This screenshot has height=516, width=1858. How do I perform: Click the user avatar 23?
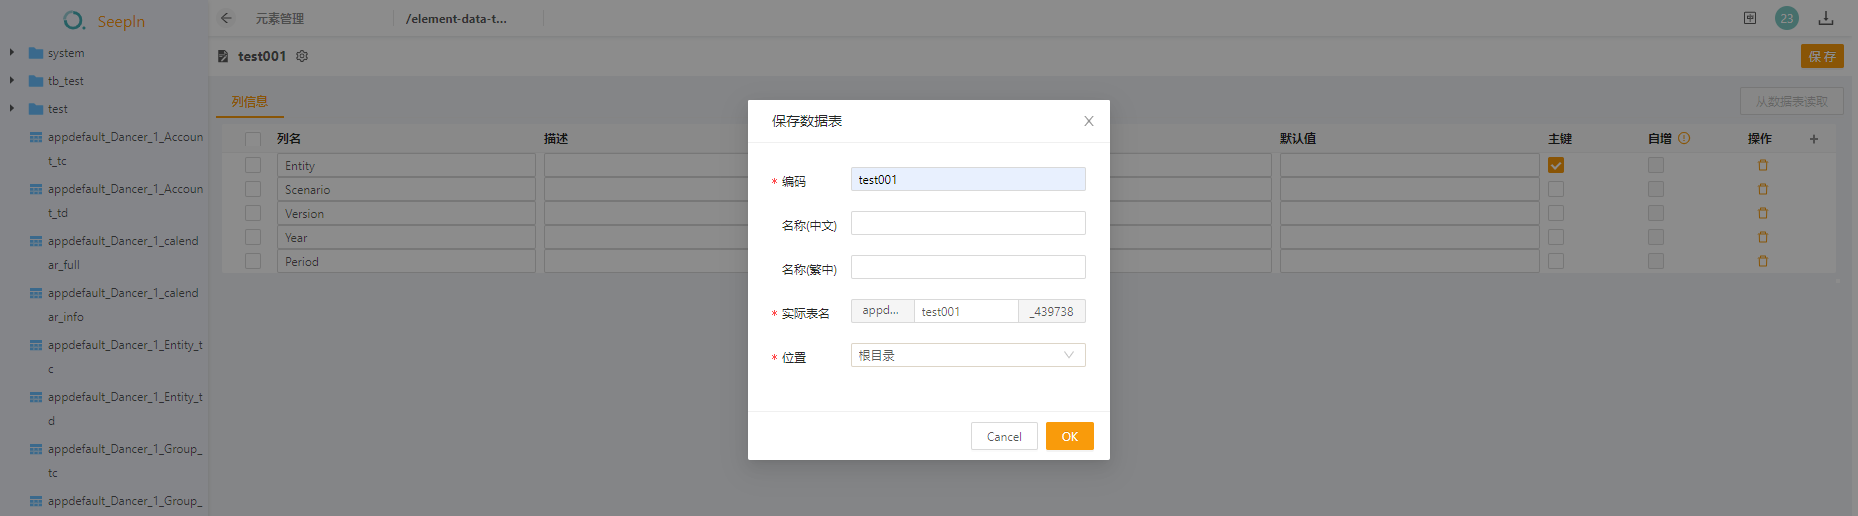[x=1787, y=18]
